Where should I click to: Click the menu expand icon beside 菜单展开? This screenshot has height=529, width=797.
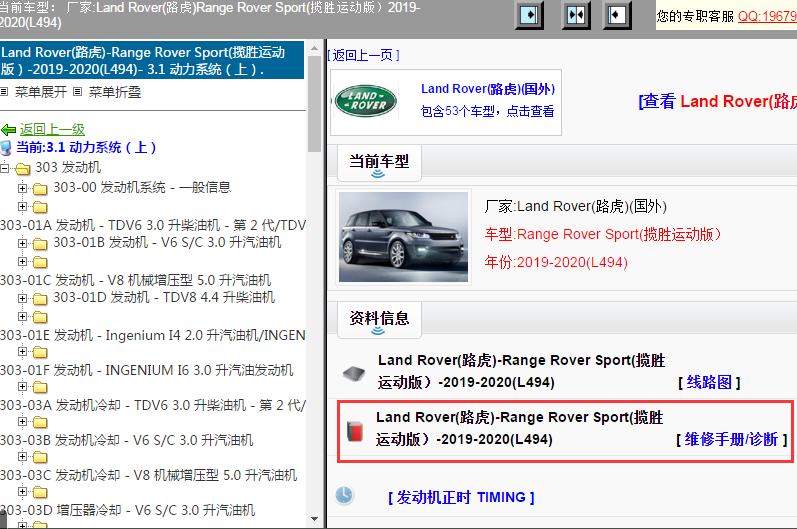point(4,92)
